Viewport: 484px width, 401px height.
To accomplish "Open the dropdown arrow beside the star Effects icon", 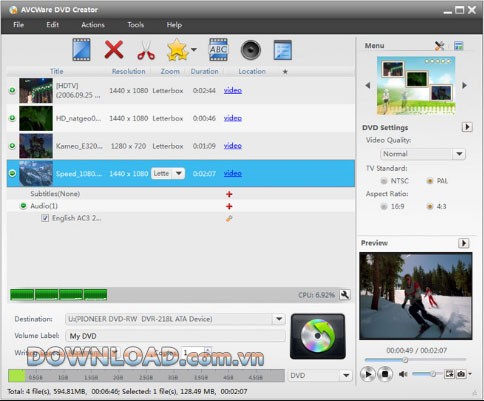I will 194,50.
